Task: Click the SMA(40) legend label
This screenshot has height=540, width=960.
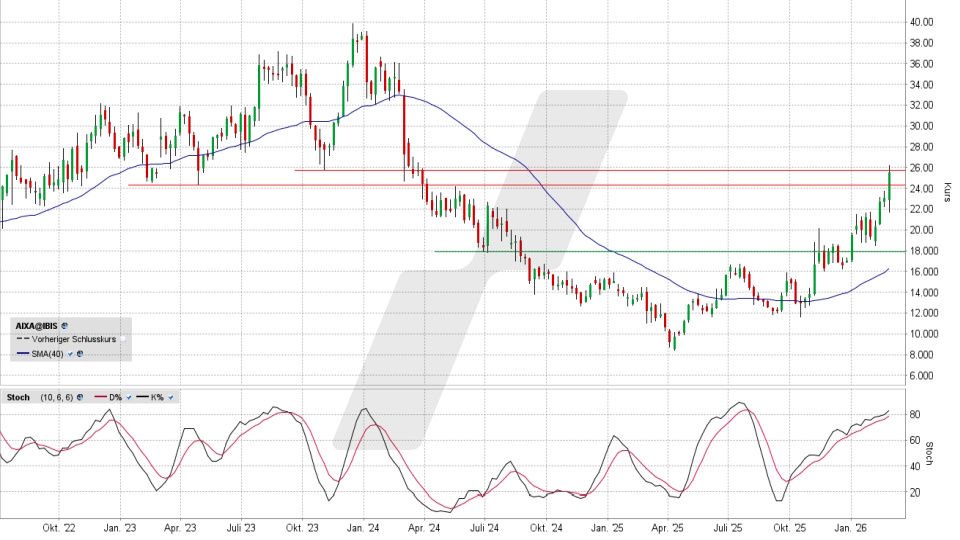Action: [48, 354]
